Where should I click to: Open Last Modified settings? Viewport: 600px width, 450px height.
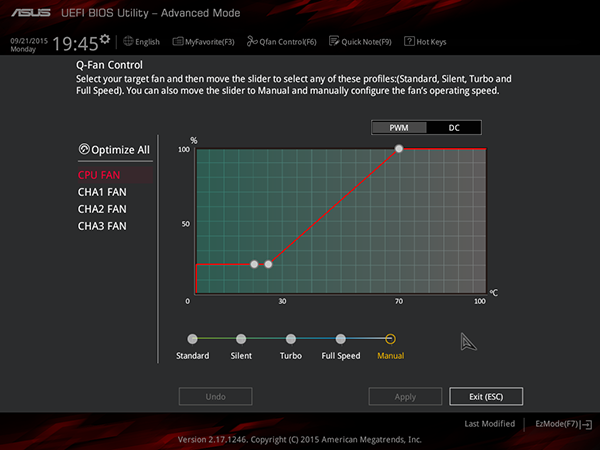(x=489, y=424)
